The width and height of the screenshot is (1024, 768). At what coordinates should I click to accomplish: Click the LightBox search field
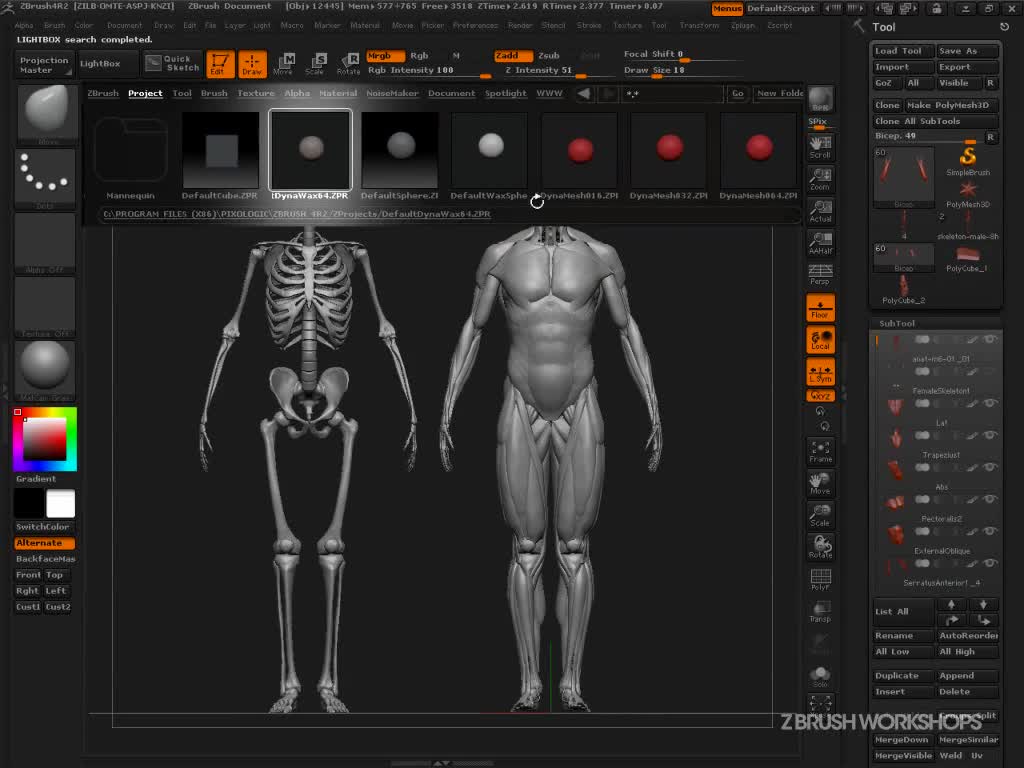click(673, 94)
